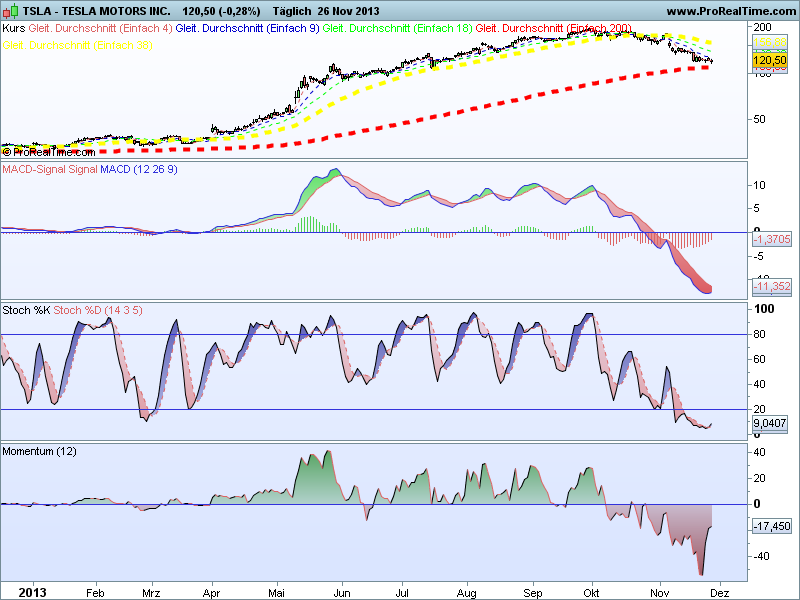The image size is (800, 600).
Task: Click the 156,88 moving average value tag
Action: [x=769, y=42]
